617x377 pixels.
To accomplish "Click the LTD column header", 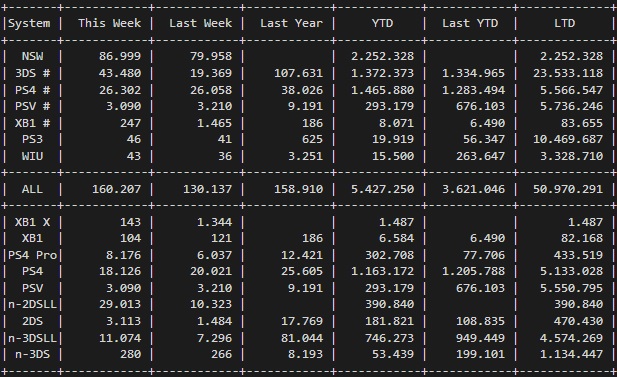I will [564, 23].
